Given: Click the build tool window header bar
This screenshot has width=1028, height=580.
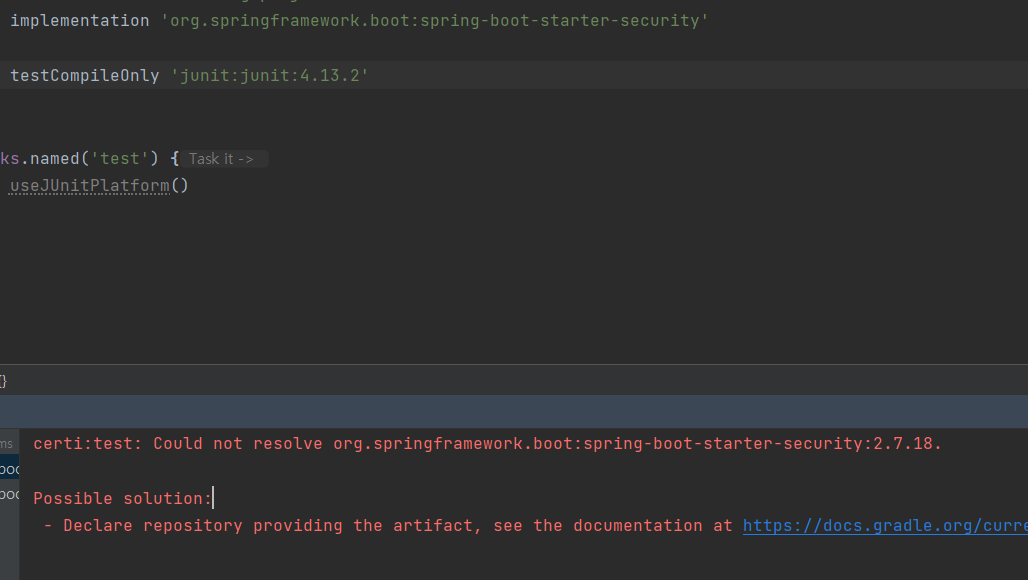Looking at the screenshot, I should click(514, 411).
